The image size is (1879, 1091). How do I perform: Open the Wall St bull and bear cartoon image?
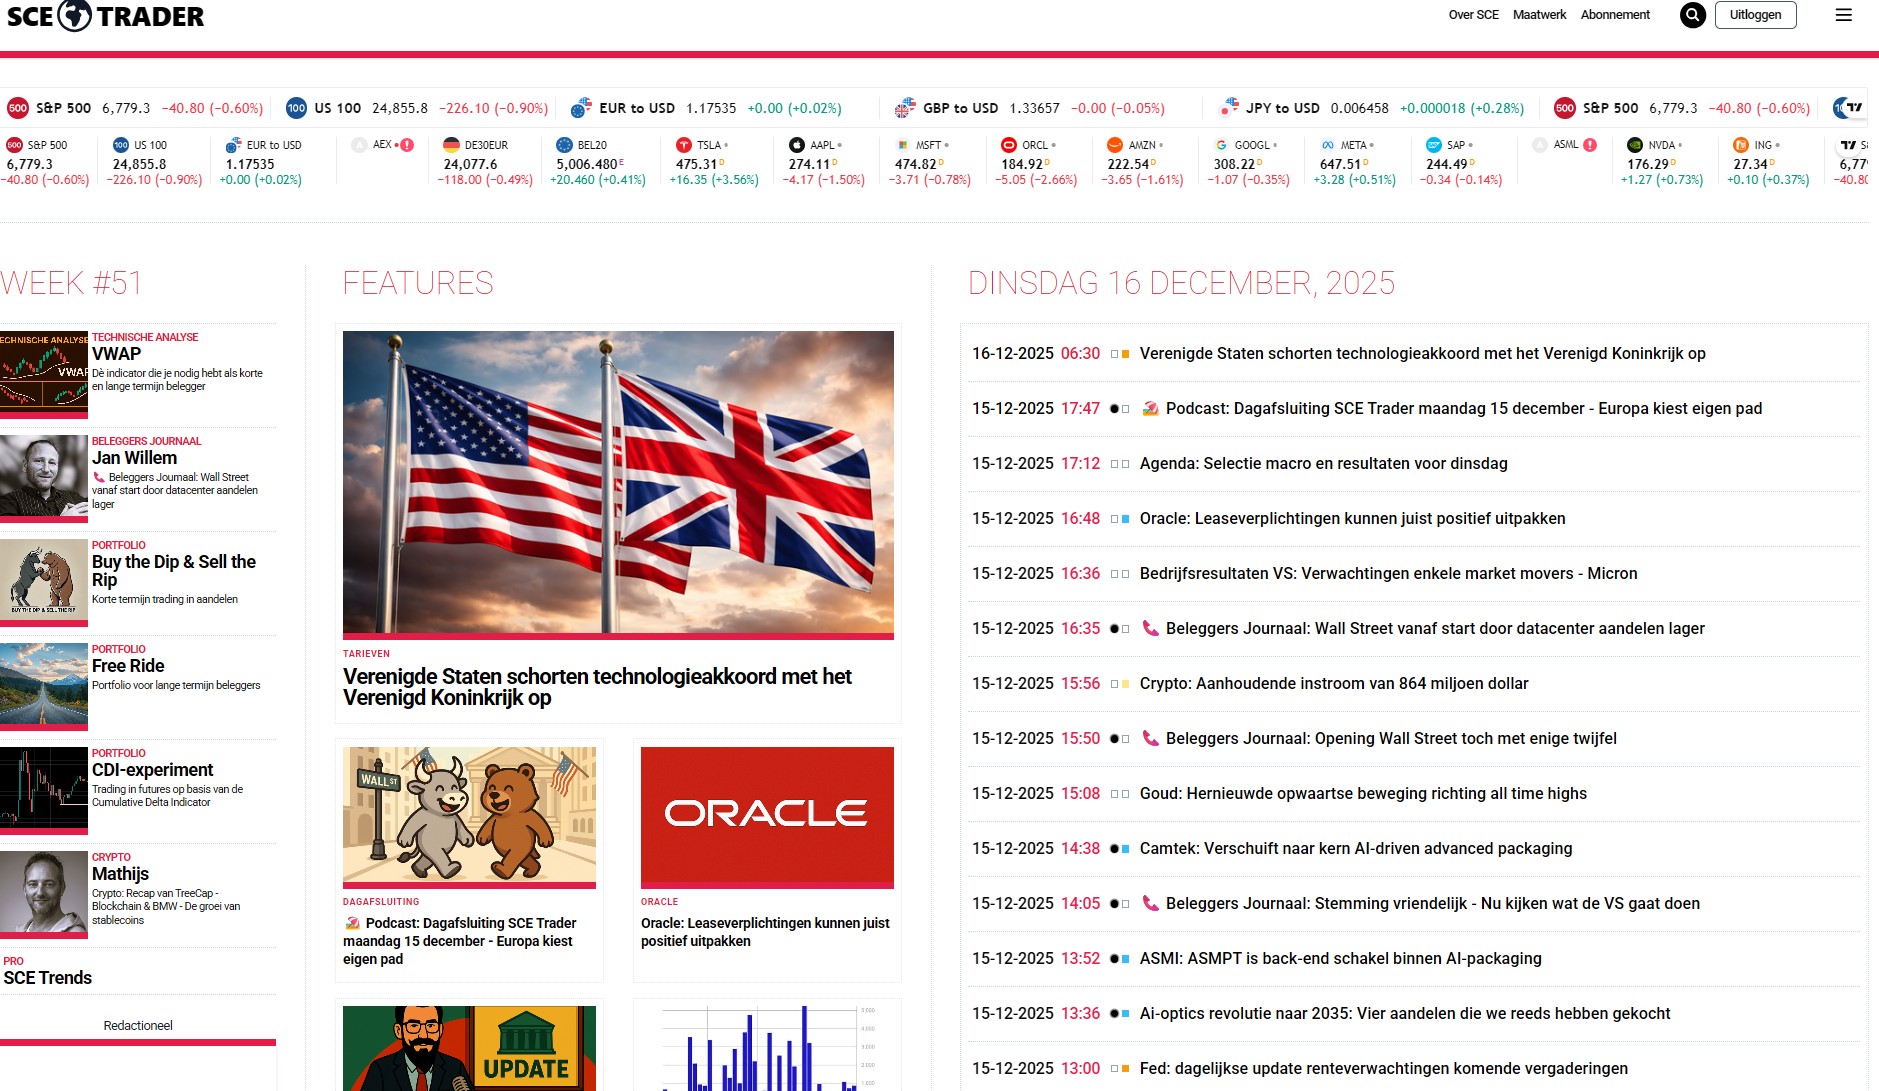coord(469,815)
